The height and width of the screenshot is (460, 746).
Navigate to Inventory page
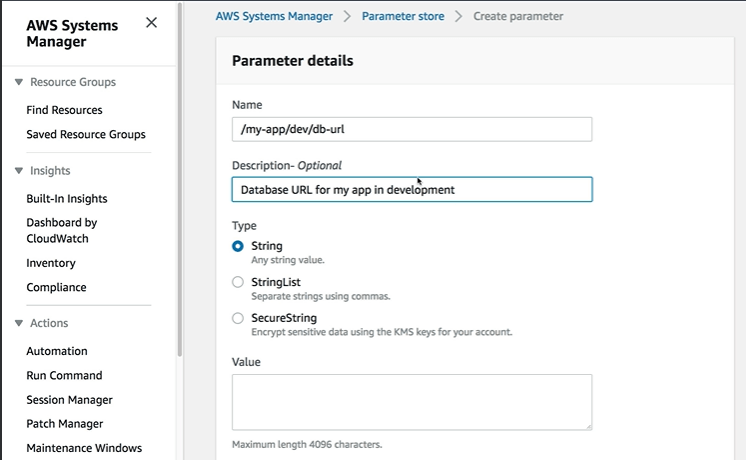point(50,263)
